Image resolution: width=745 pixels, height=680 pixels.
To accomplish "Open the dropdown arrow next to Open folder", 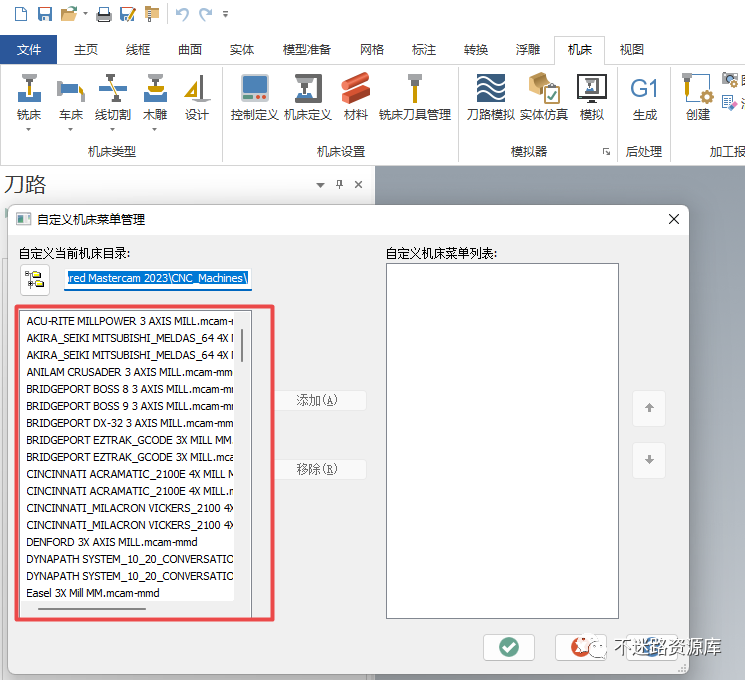I will 86,14.
